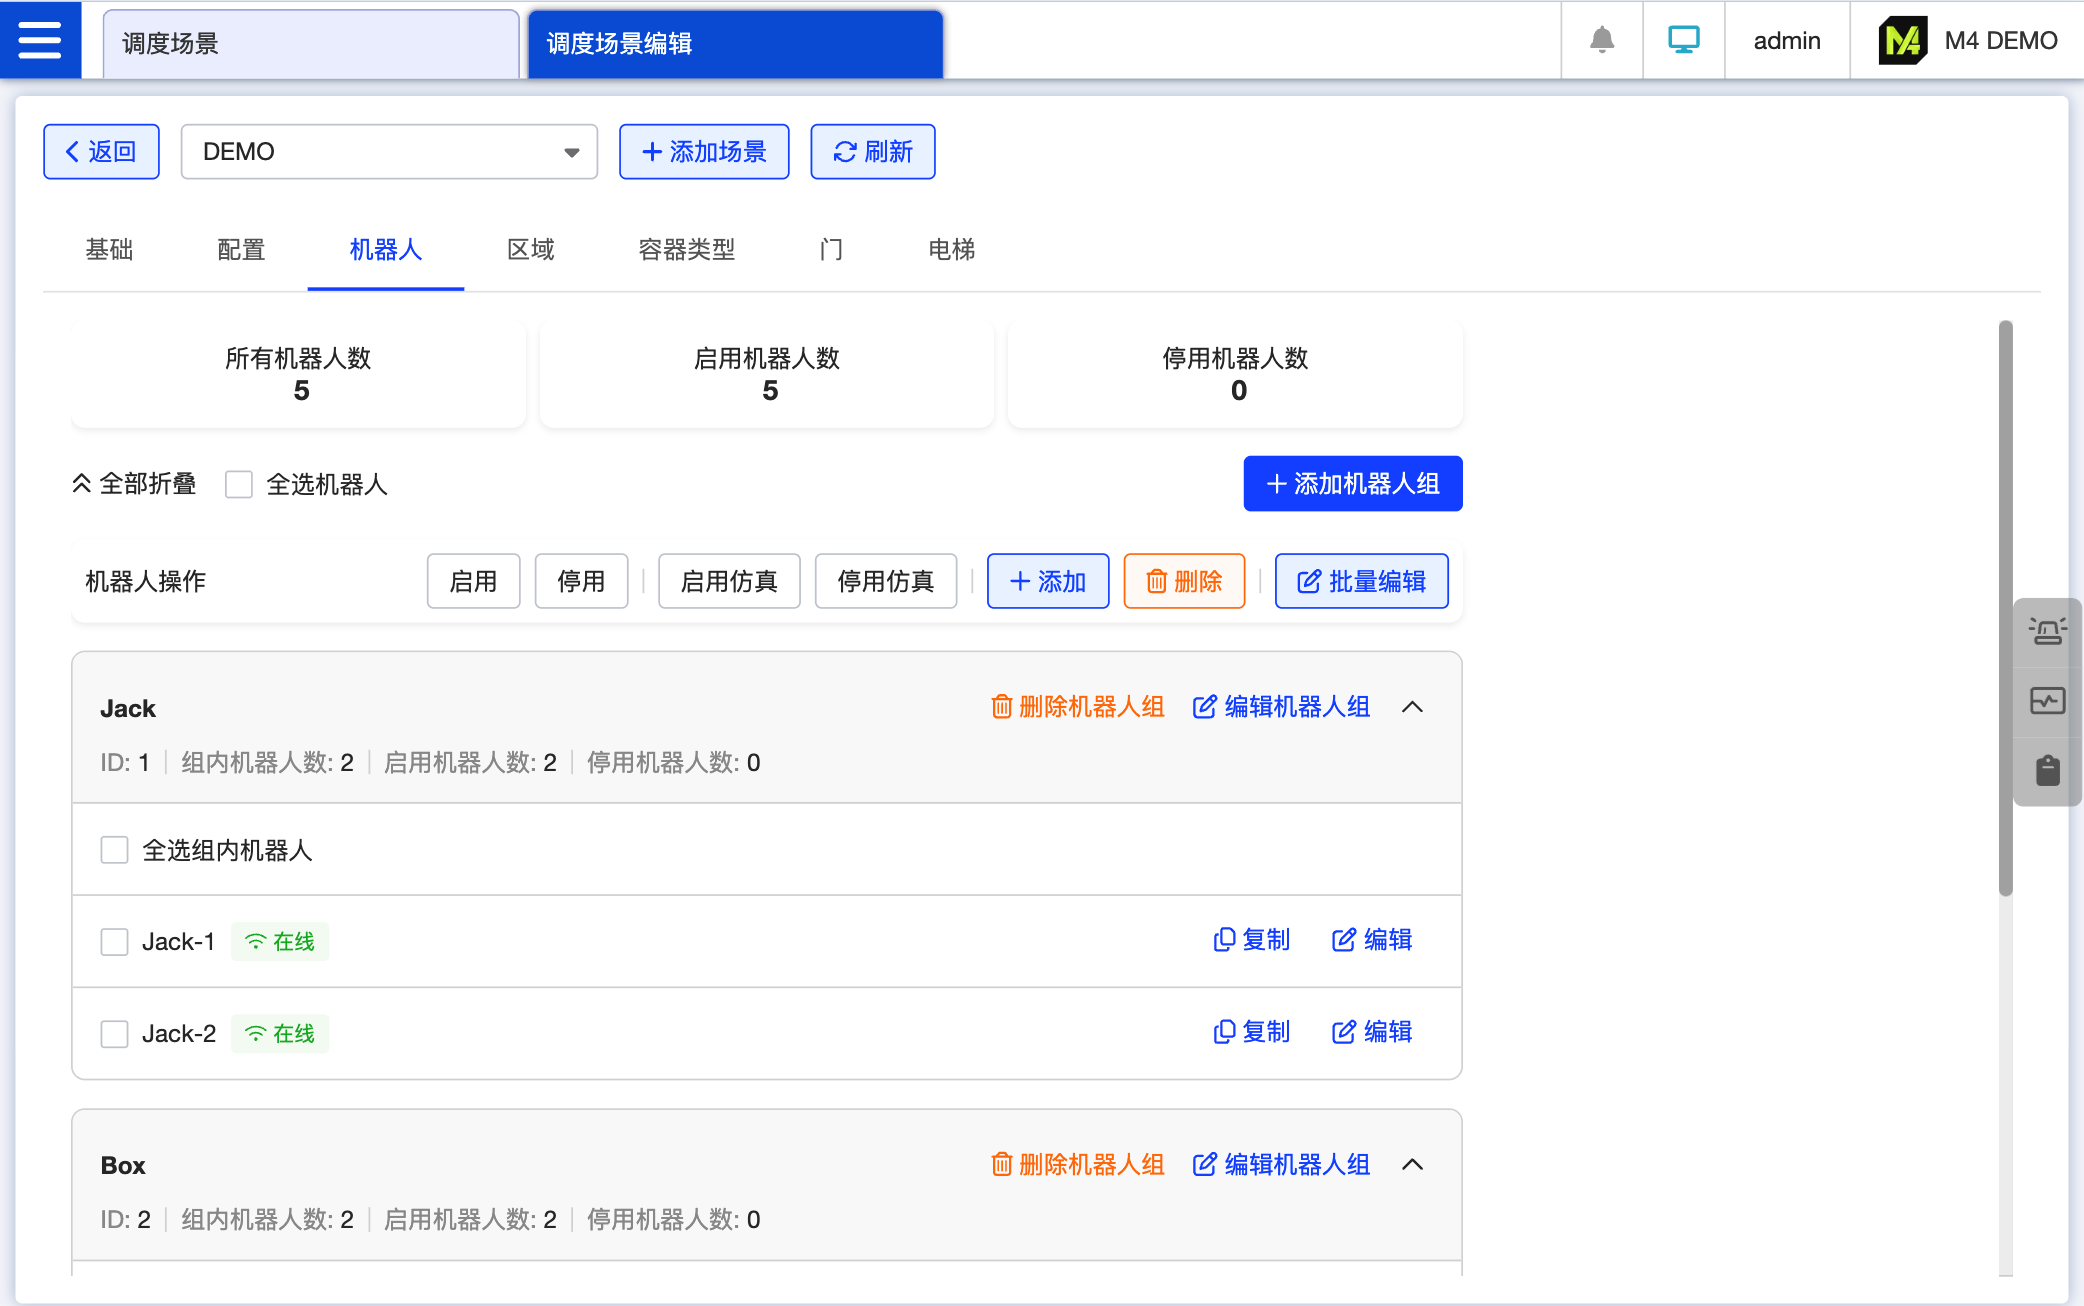
Task: Open the hamburger main menu
Action: pyautogui.click(x=40, y=40)
